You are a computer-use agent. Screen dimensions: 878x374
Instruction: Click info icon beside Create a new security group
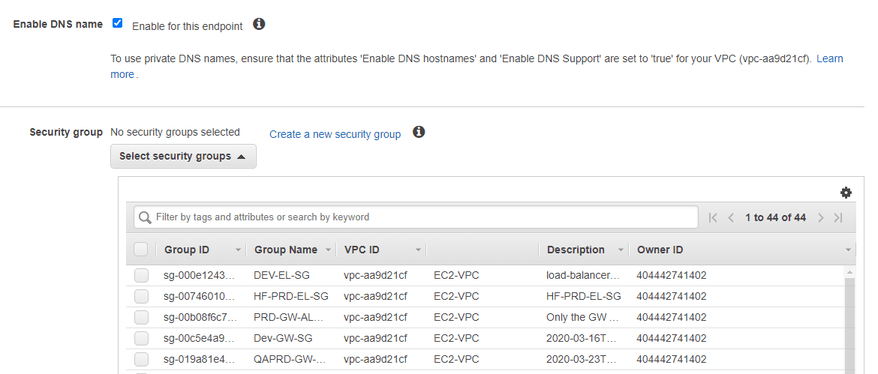[x=419, y=132]
